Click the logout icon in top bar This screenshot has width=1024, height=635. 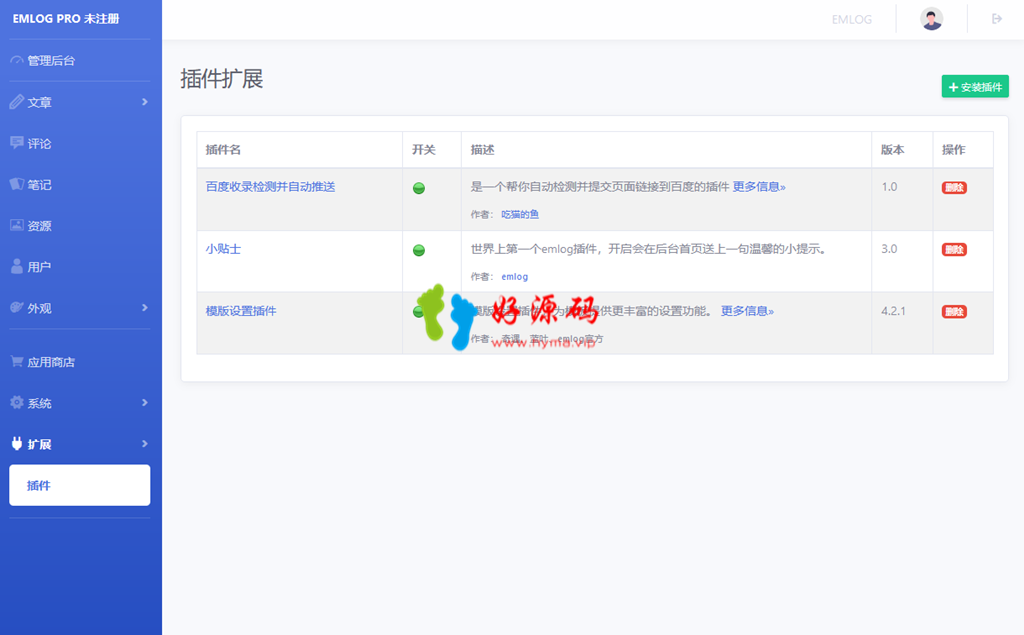coord(997,19)
